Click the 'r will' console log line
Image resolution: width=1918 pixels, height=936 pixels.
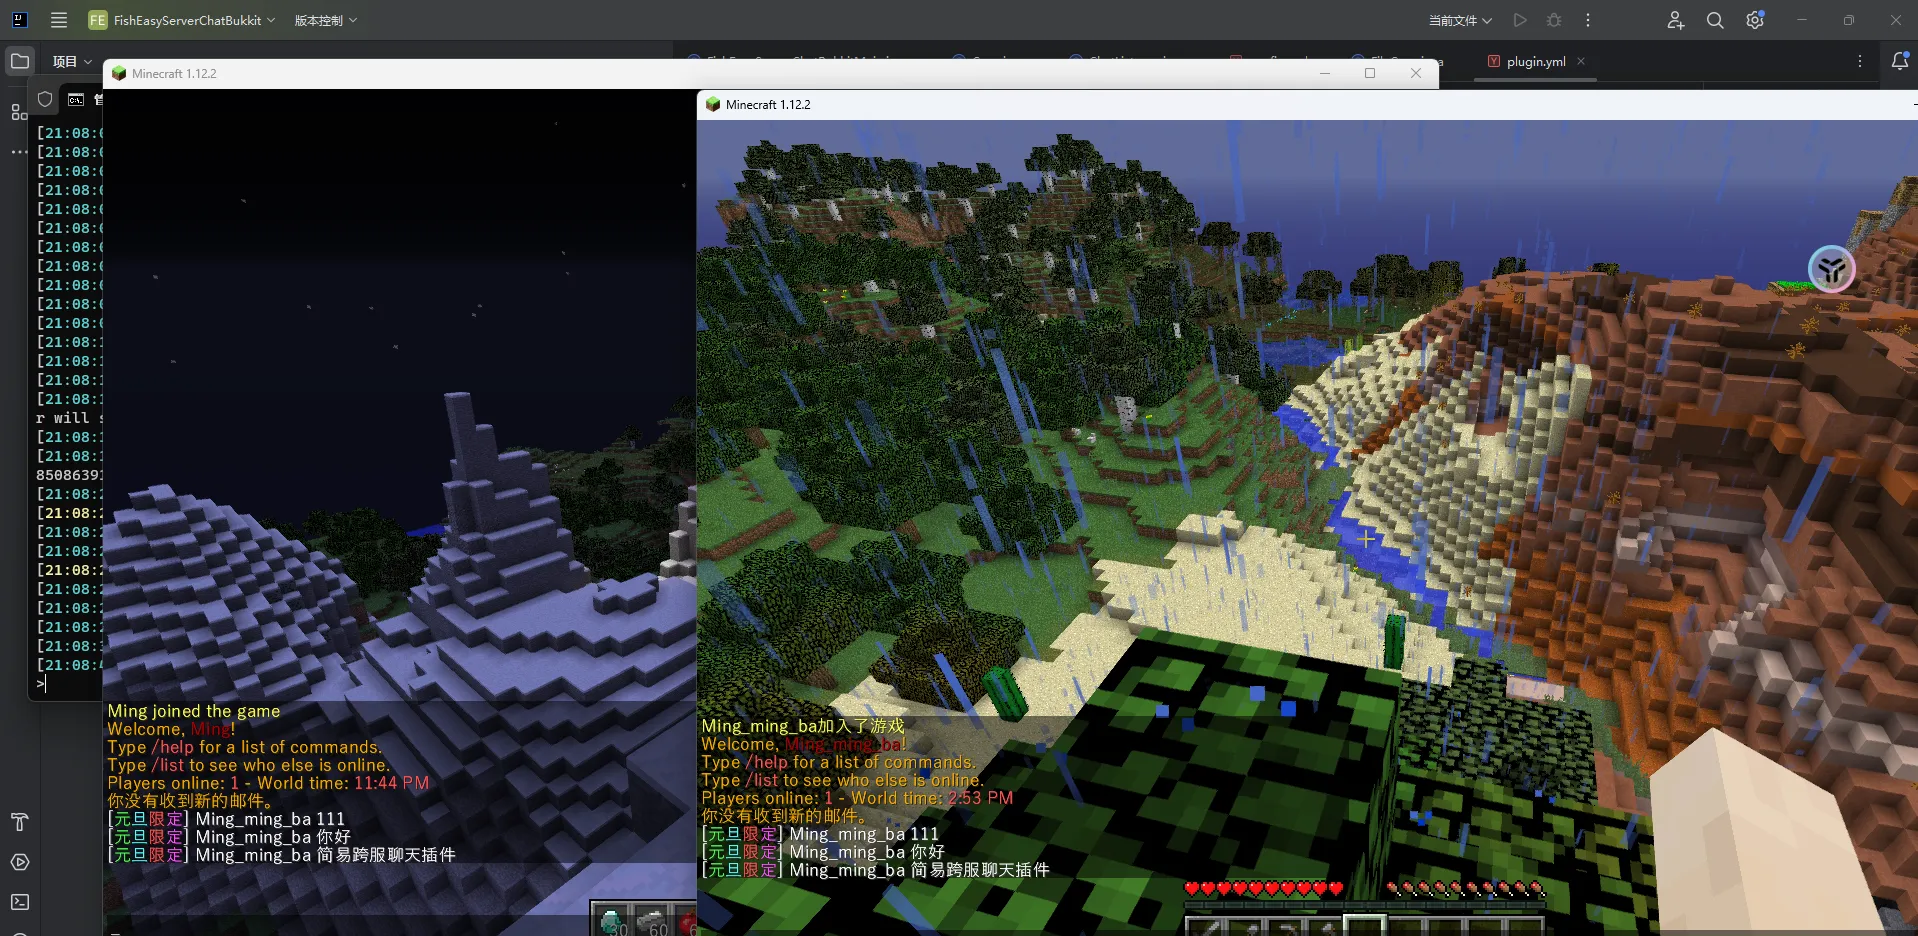point(69,418)
